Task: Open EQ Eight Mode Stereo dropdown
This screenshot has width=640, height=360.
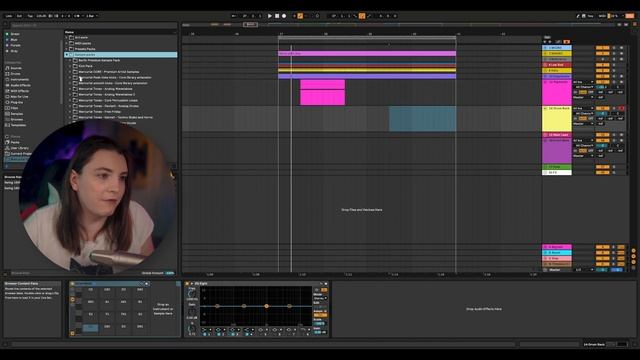Action: tap(320, 298)
